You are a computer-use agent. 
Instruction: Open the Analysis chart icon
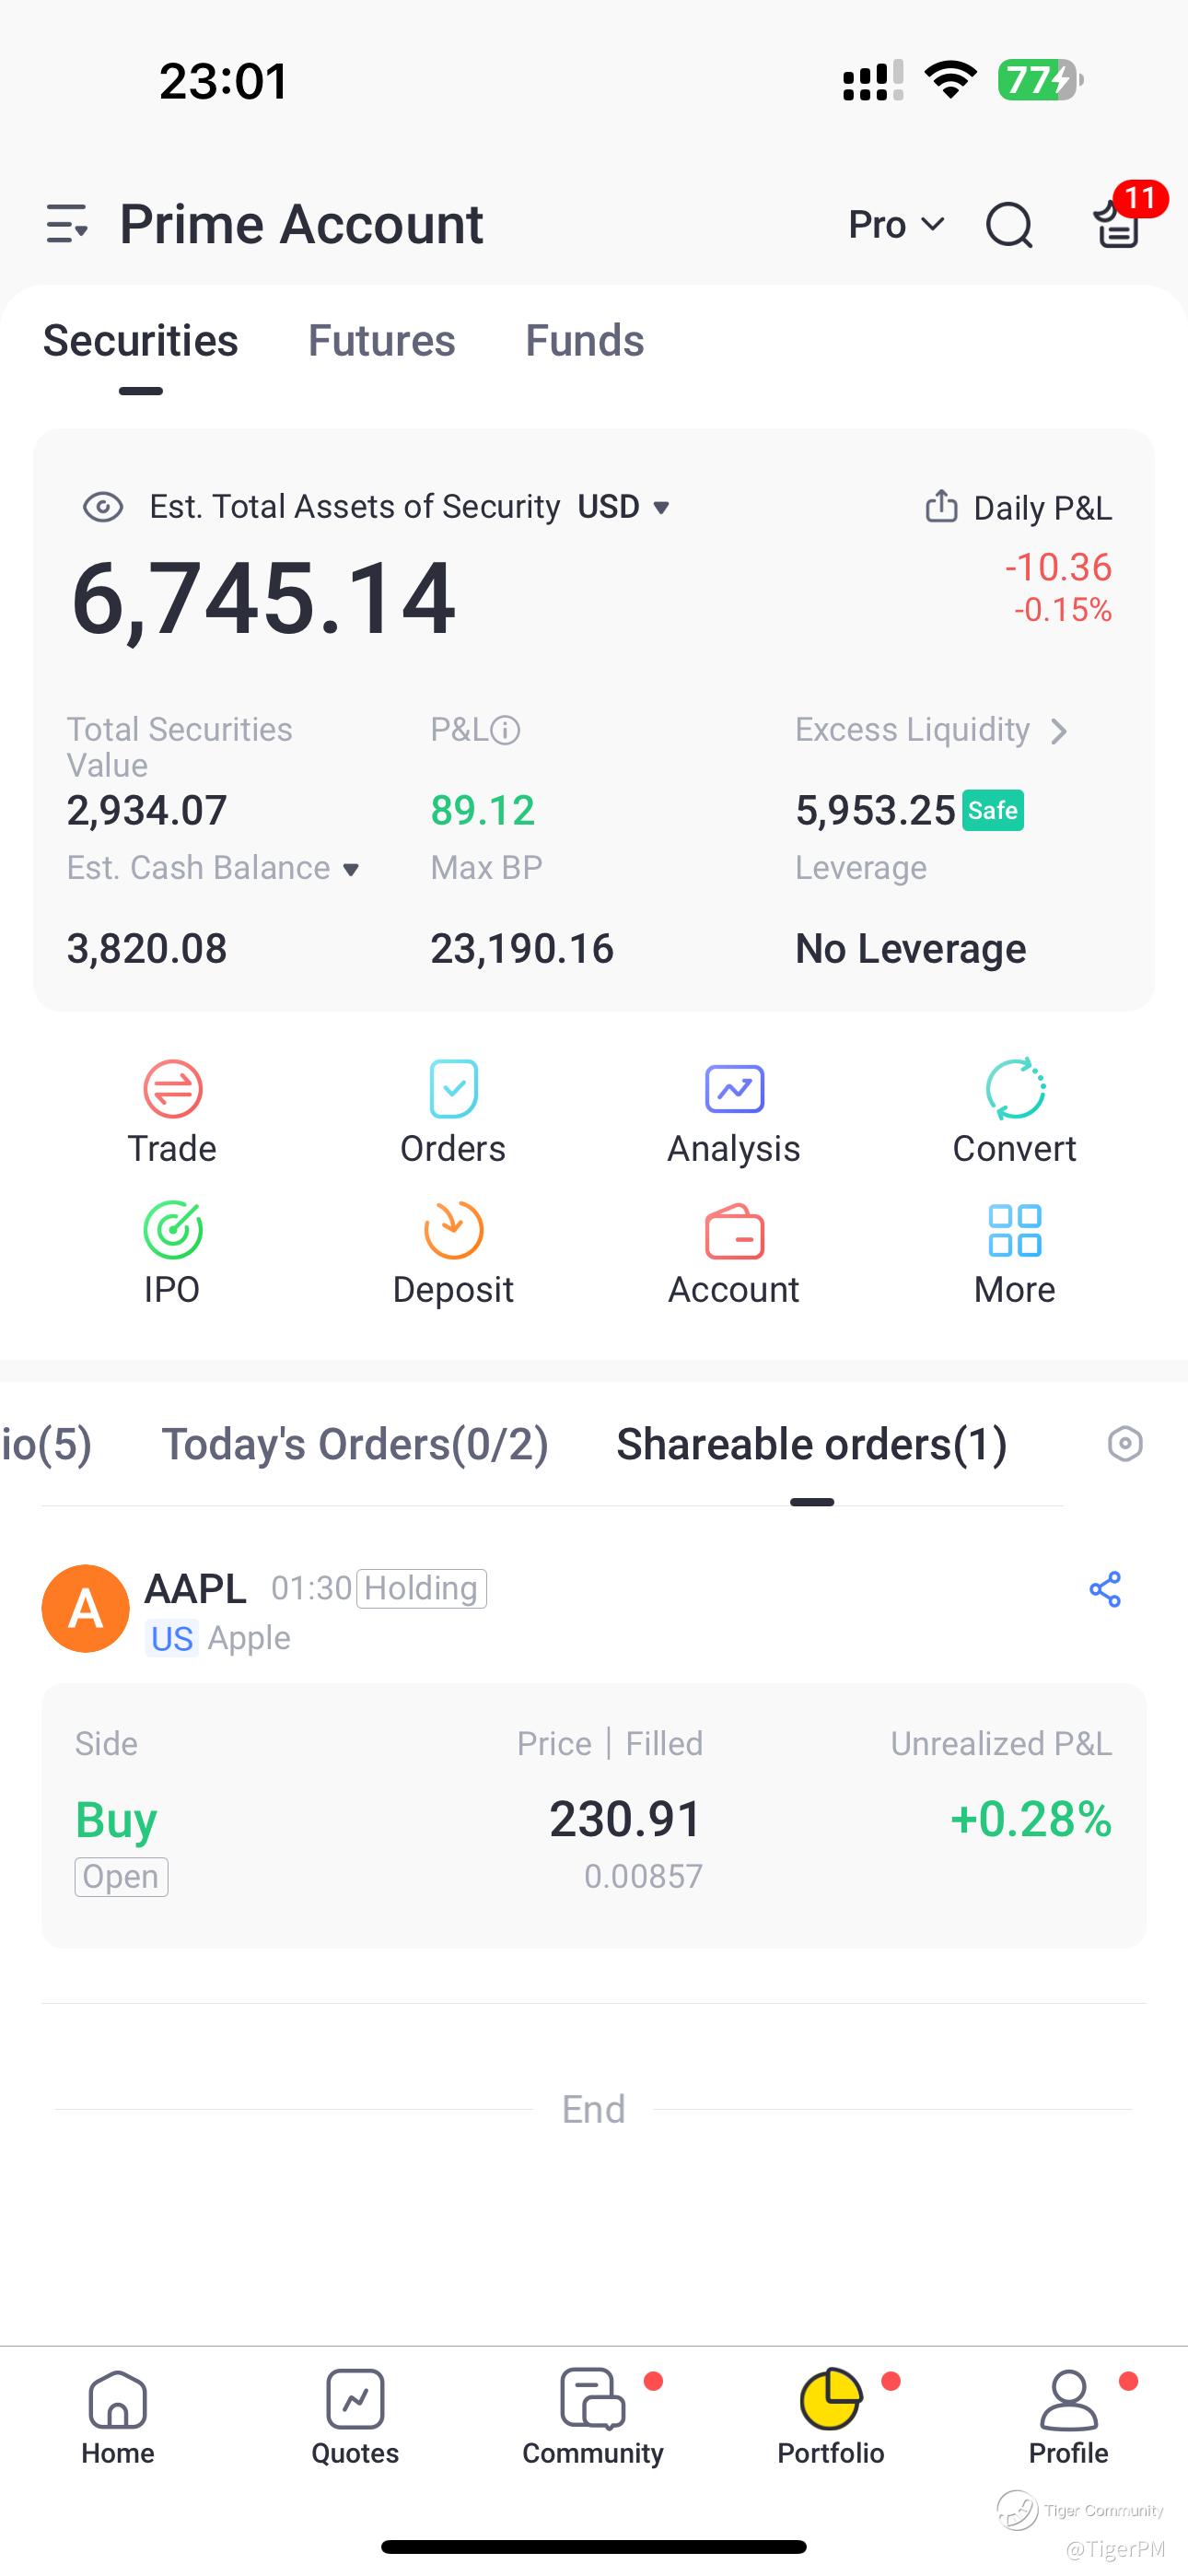[x=734, y=1089]
